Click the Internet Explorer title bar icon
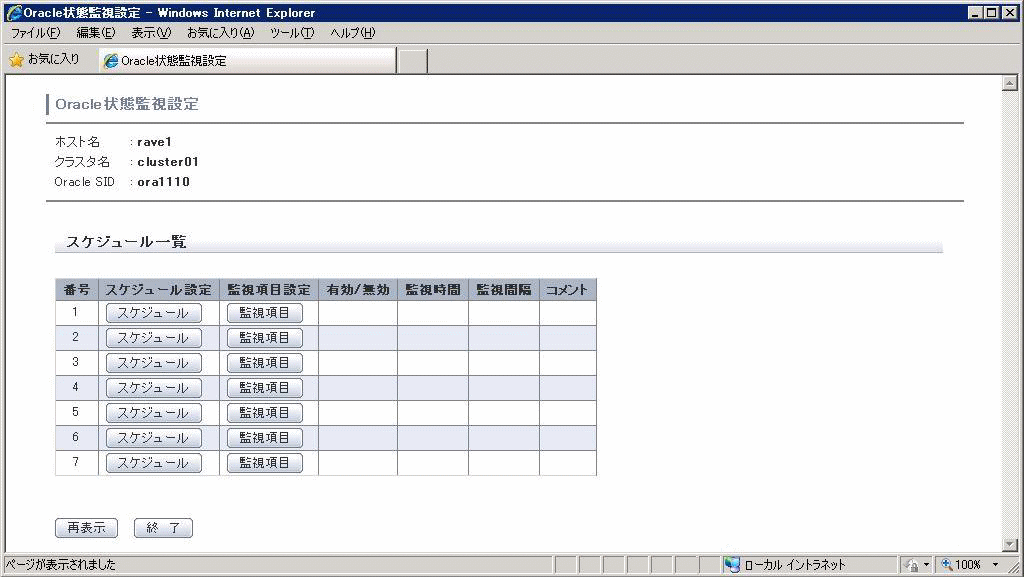Screen dimensions: 1024x577 pyautogui.click(x=13, y=12)
